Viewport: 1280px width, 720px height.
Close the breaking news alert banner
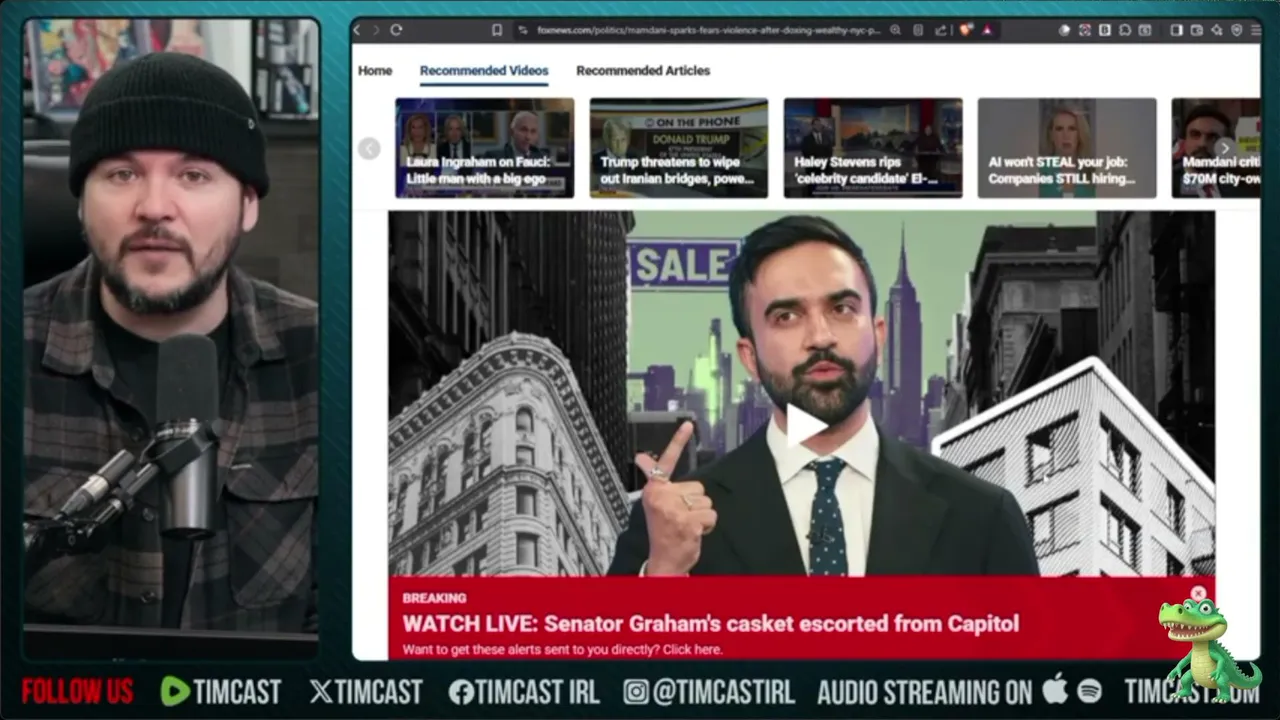tap(1198, 593)
